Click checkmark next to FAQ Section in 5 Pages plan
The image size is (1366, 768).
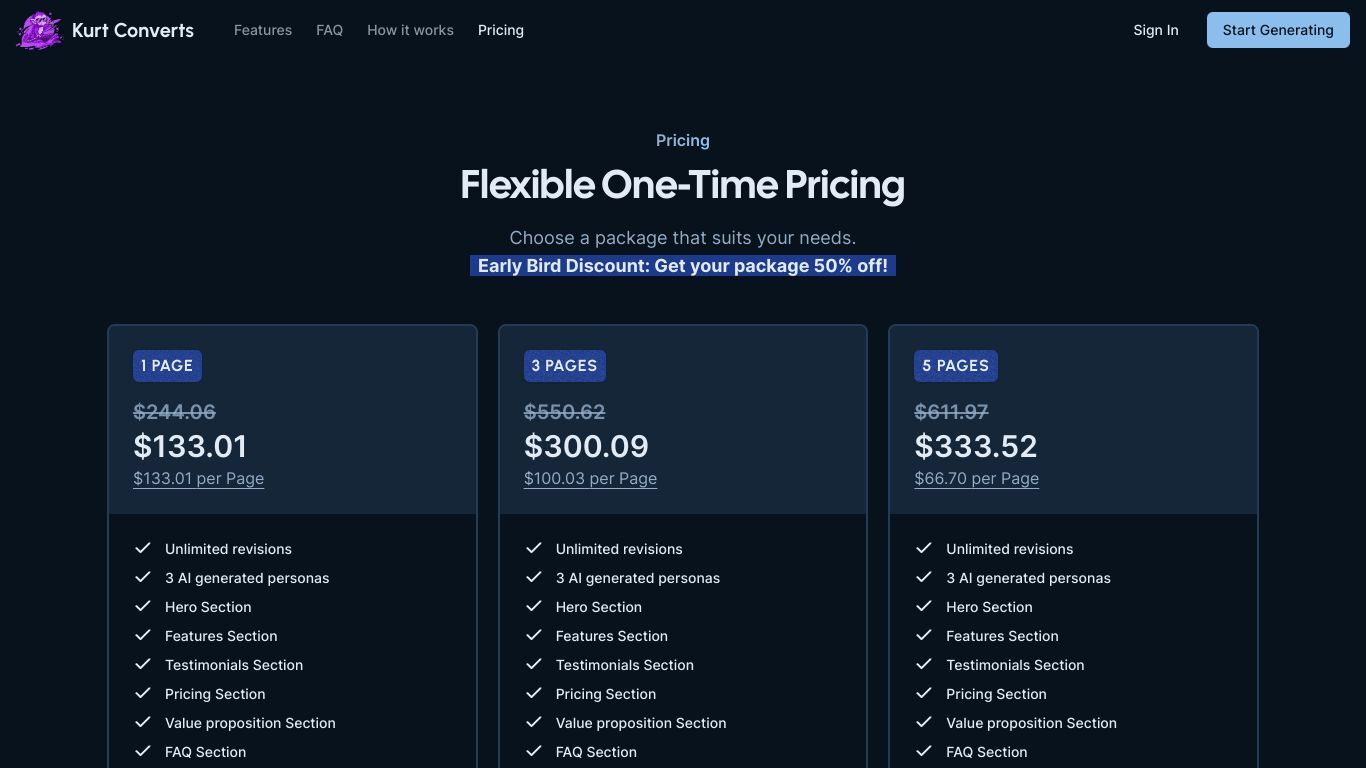tap(924, 751)
